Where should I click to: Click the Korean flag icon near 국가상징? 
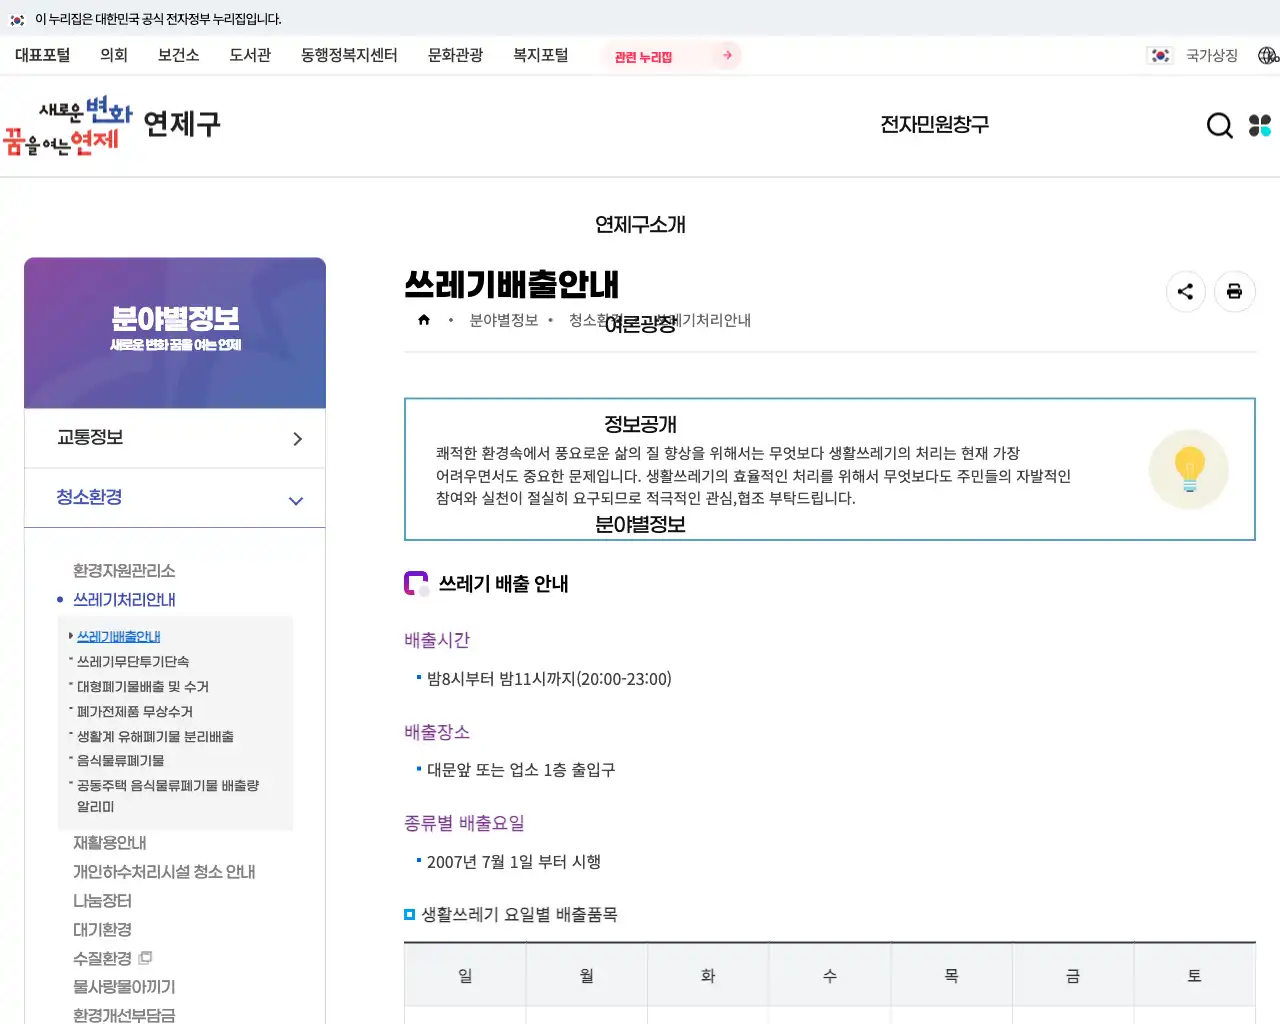[1159, 55]
